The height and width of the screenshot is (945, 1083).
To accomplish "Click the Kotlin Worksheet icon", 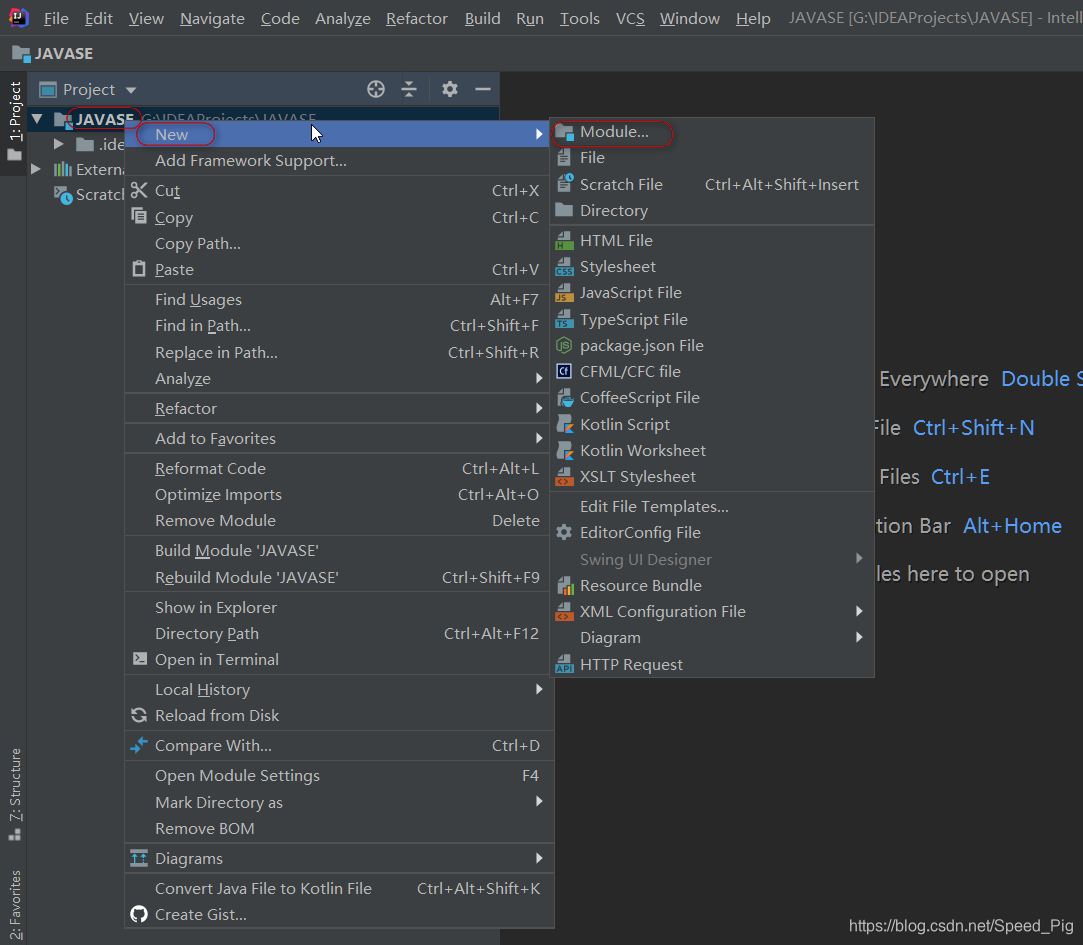I will point(564,450).
